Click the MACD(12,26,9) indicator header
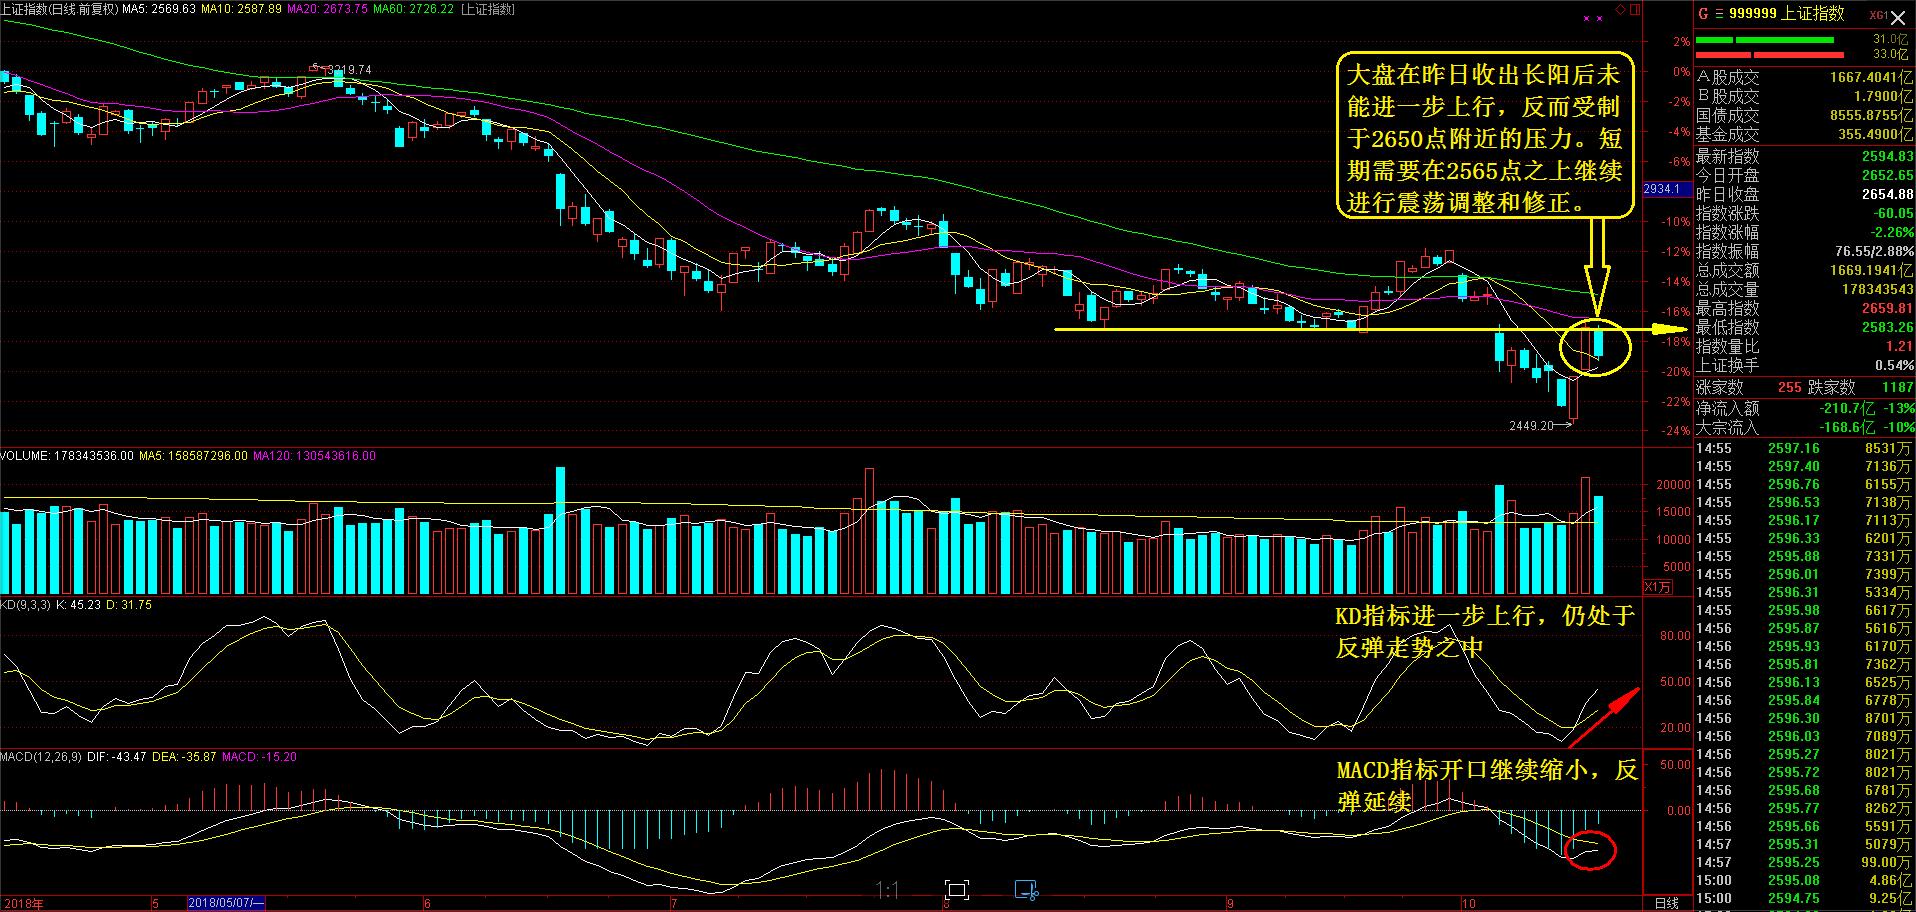This screenshot has width=1916, height=912. click(42, 757)
